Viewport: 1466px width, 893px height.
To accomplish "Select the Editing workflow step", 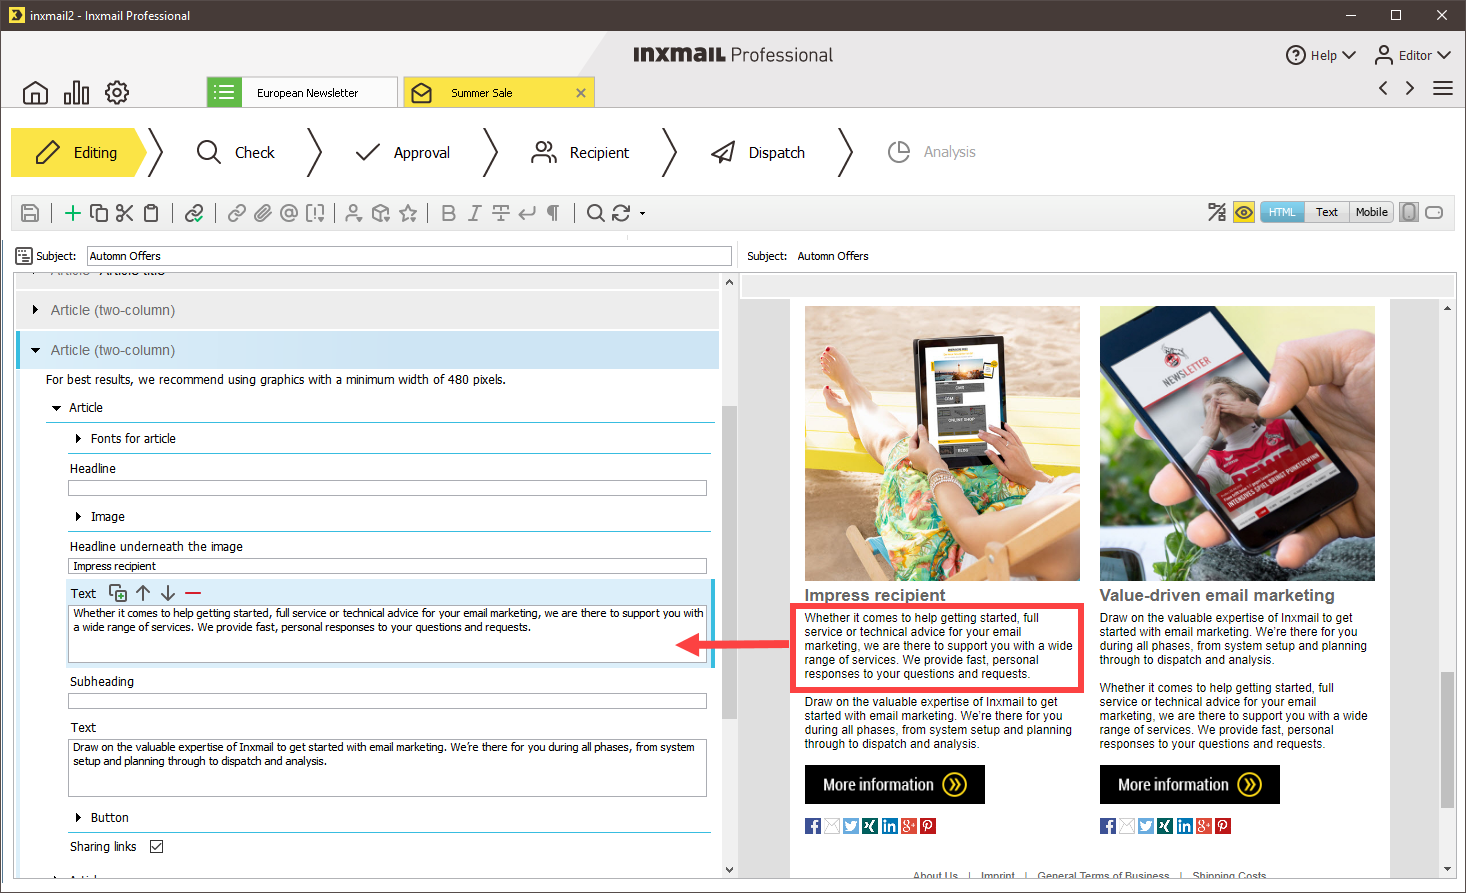I will [79, 152].
